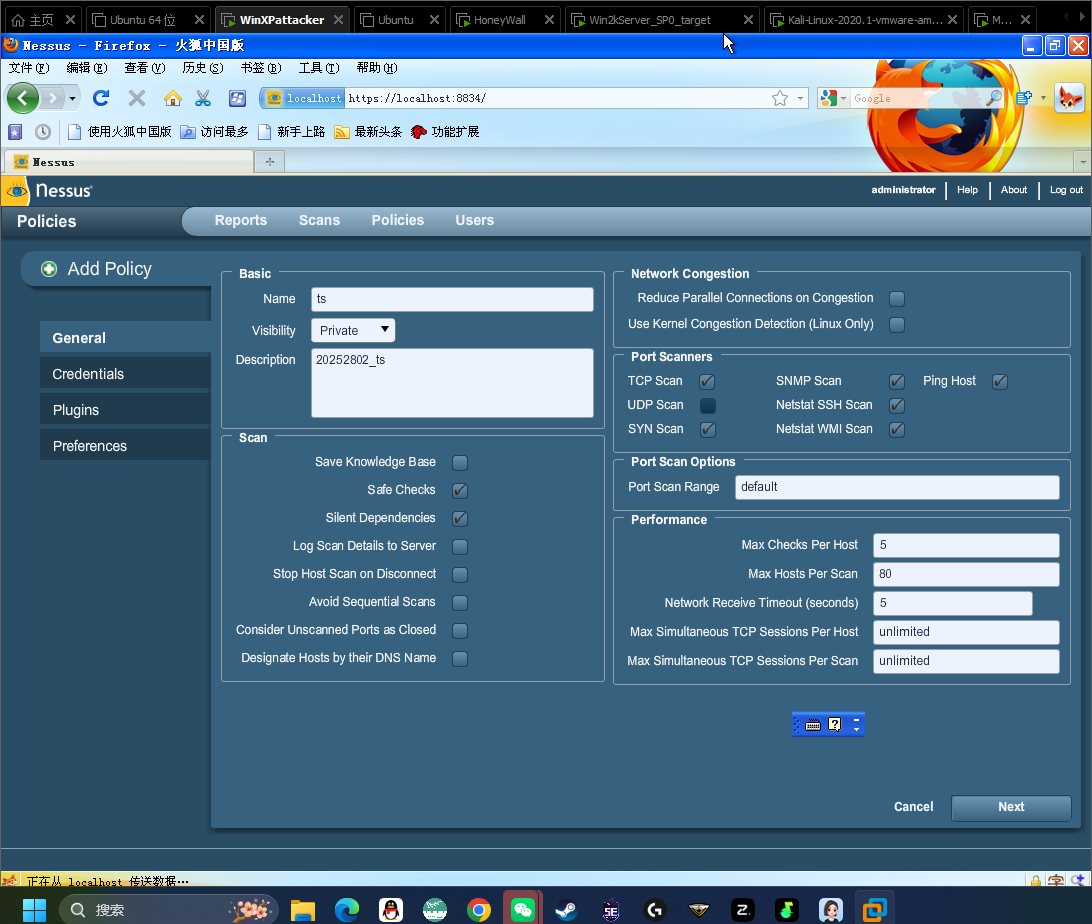1092x924 pixels.
Task: Click the search magnifier icon in Google box
Action: coord(994,98)
